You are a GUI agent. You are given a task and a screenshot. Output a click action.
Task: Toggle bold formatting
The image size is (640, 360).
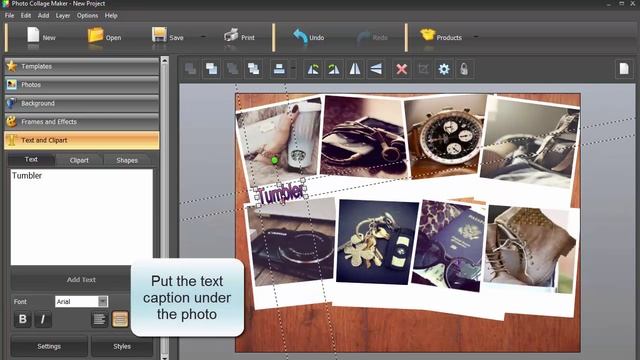tap(23, 319)
